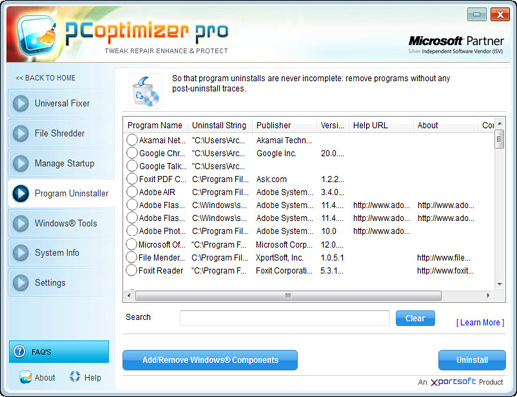517x397 pixels.
Task: Minimize the PC Optimizer Pro window
Action: click(x=477, y=14)
